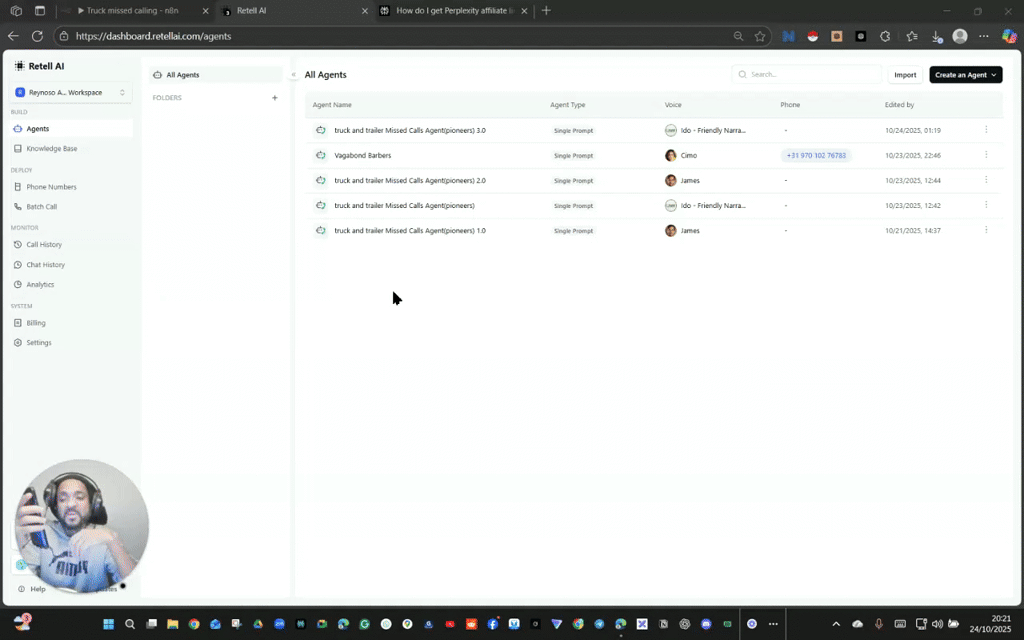
Task: Open browser extensions puzzle icon
Action: pos(885,37)
